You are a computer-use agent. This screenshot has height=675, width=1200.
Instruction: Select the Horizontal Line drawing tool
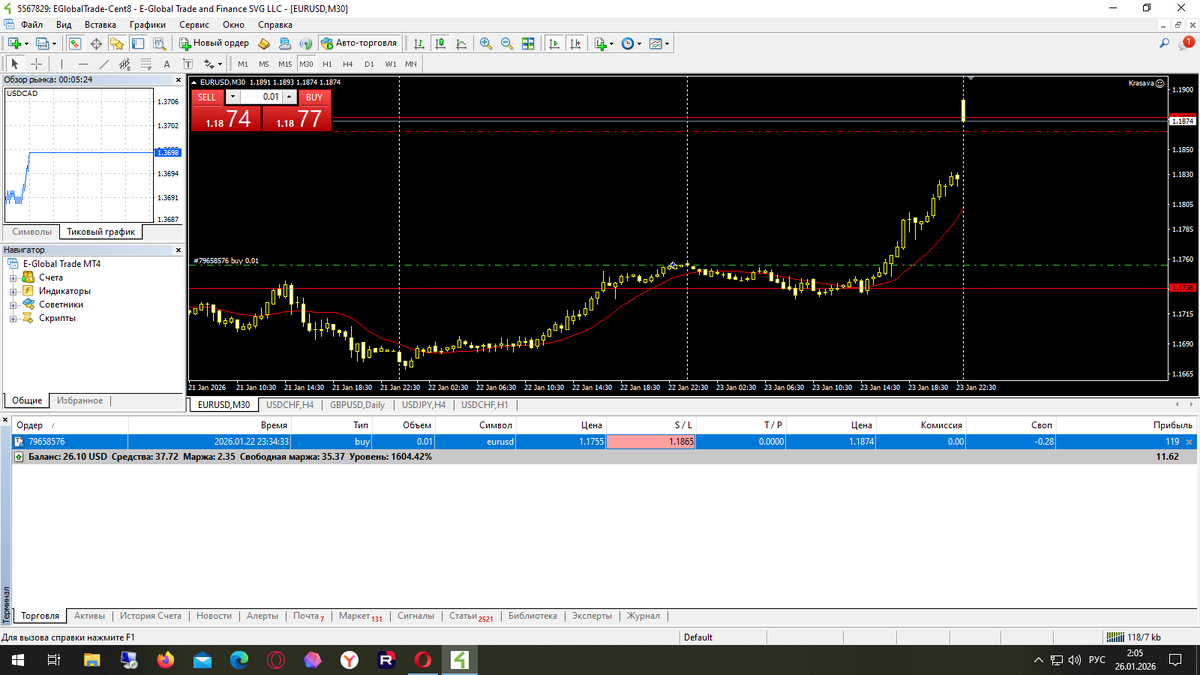click(83, 64)
